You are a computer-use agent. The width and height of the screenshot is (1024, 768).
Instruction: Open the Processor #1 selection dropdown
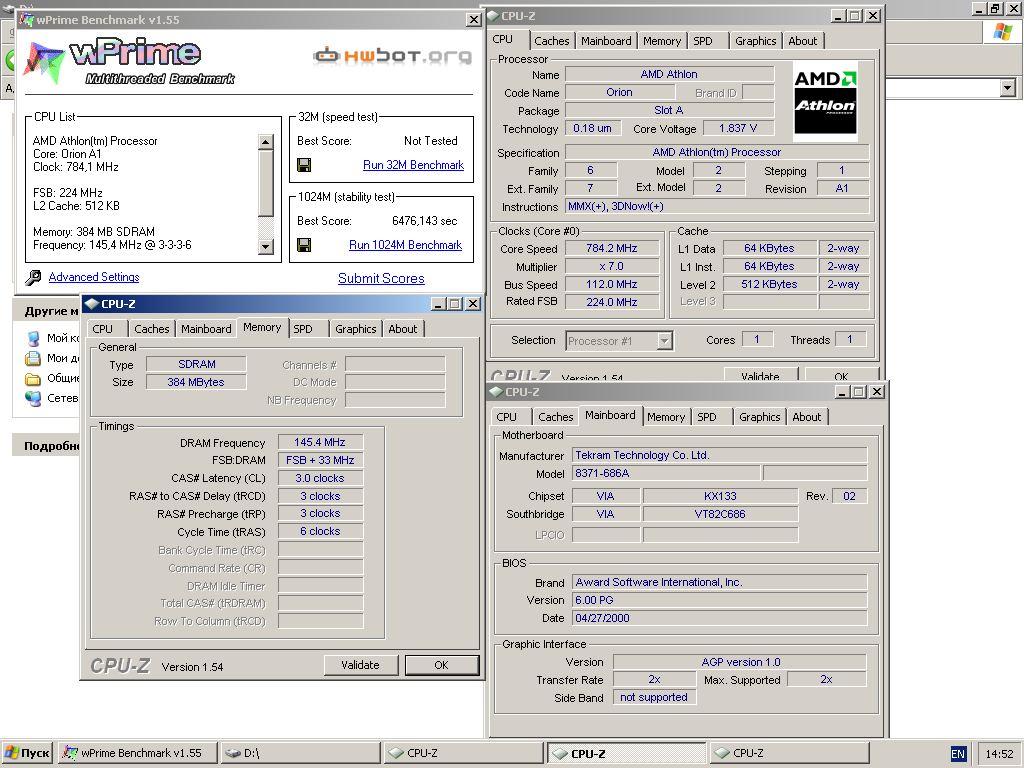pyautogui.click(x=664, y=341)
